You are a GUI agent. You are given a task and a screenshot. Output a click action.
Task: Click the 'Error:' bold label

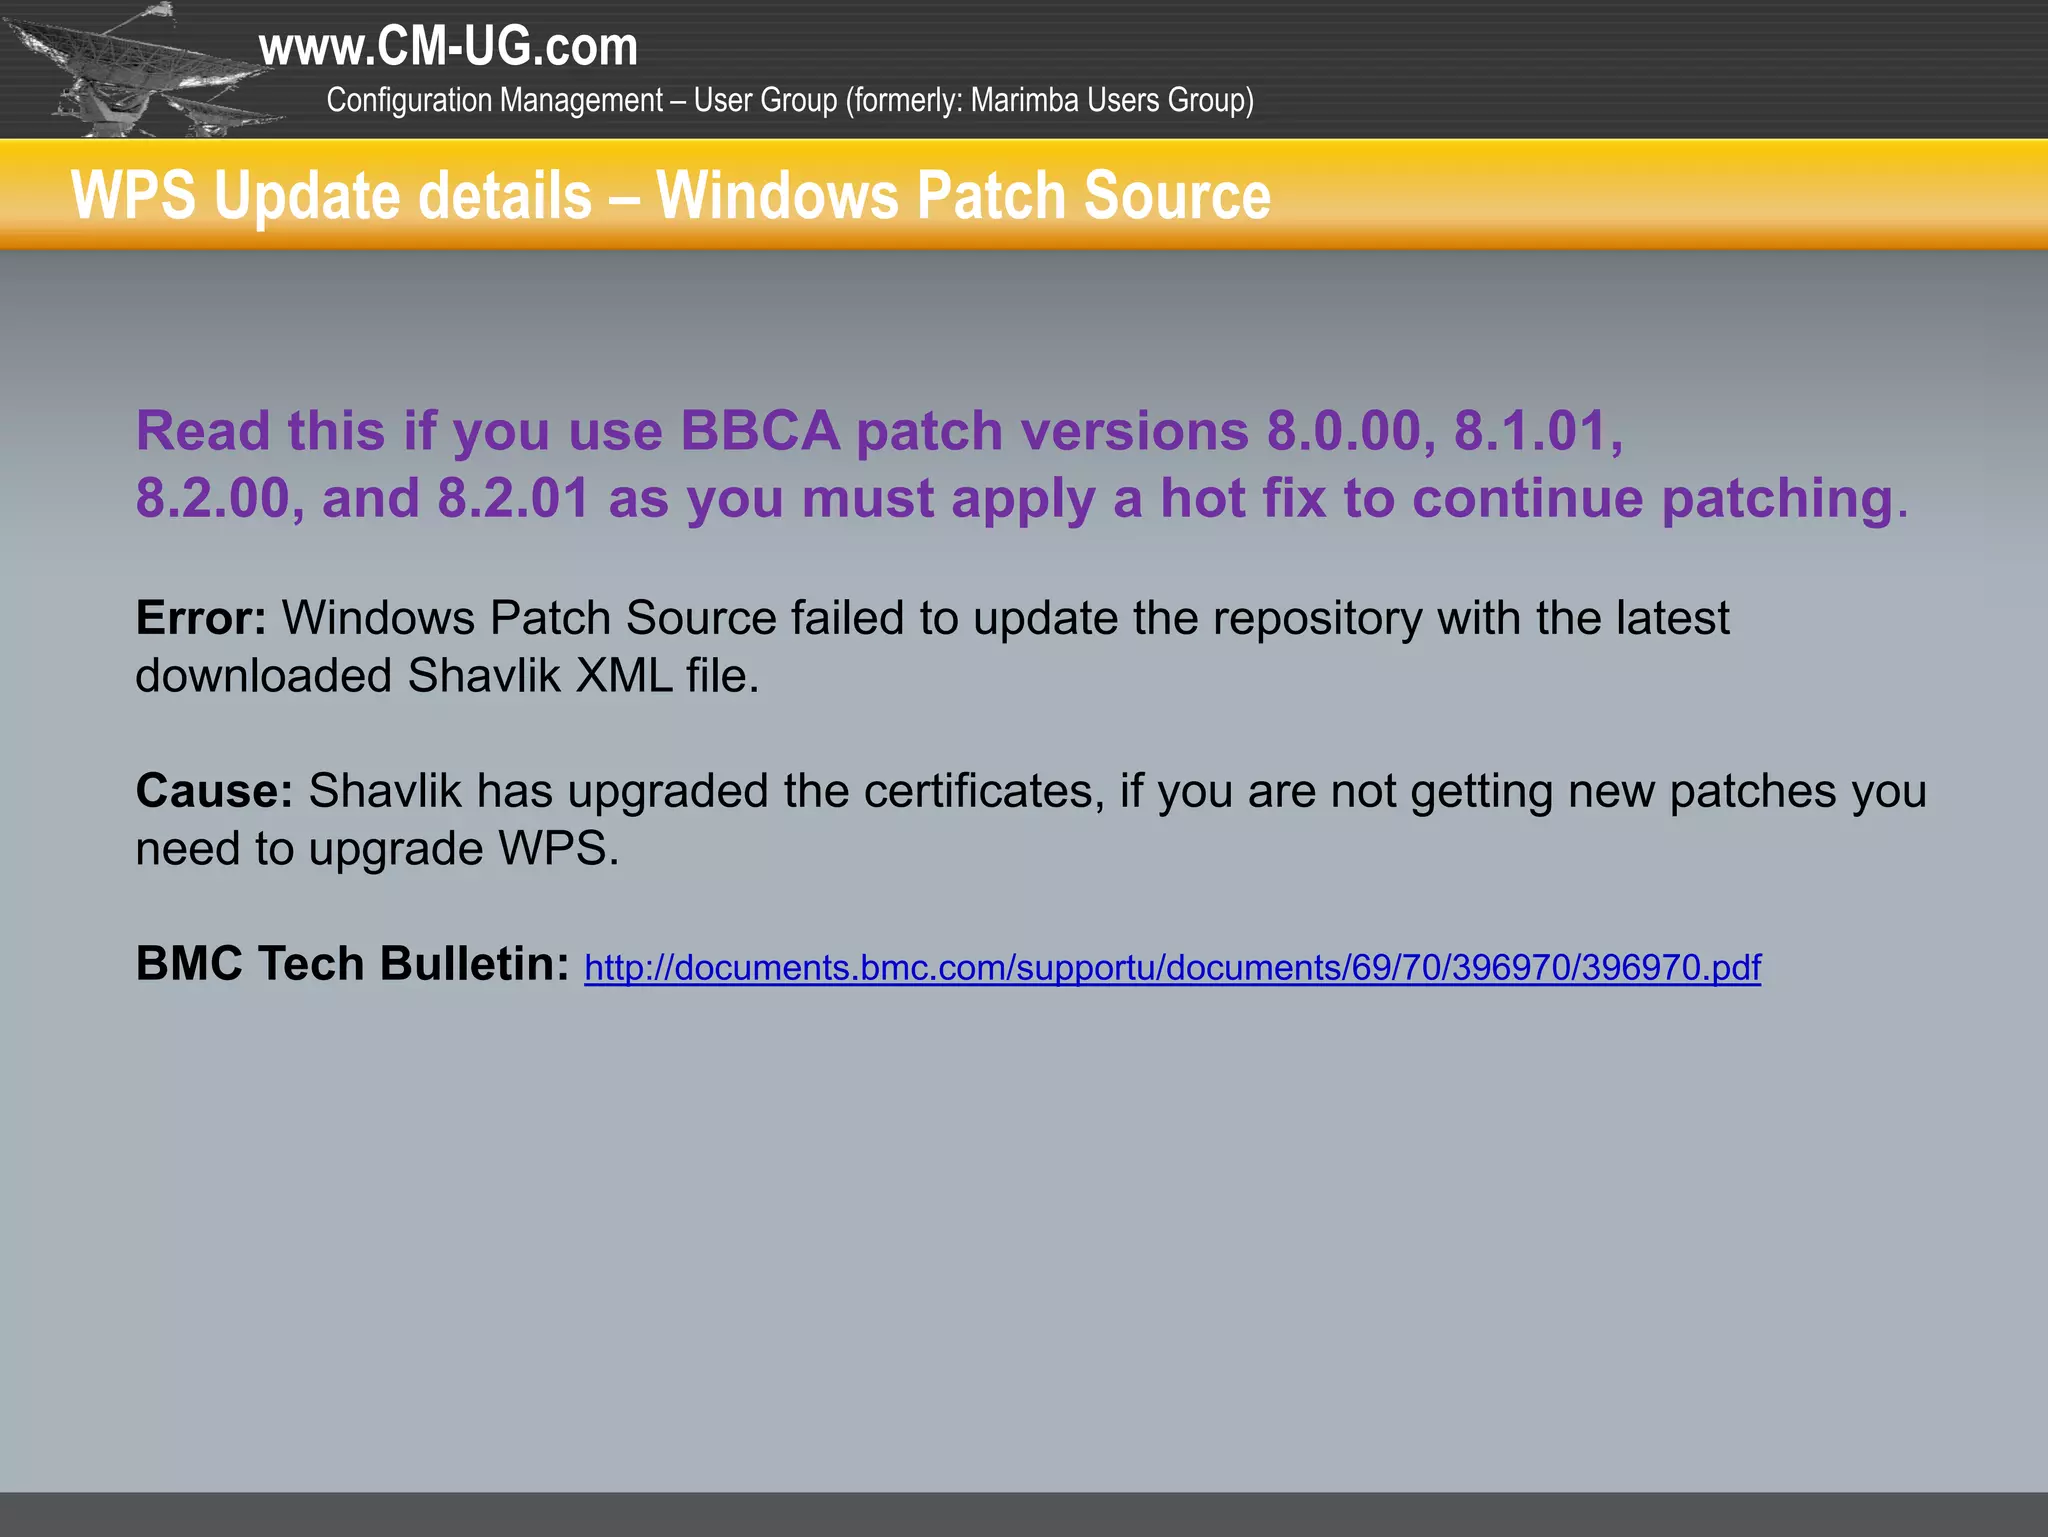click(x=201, y=618)
